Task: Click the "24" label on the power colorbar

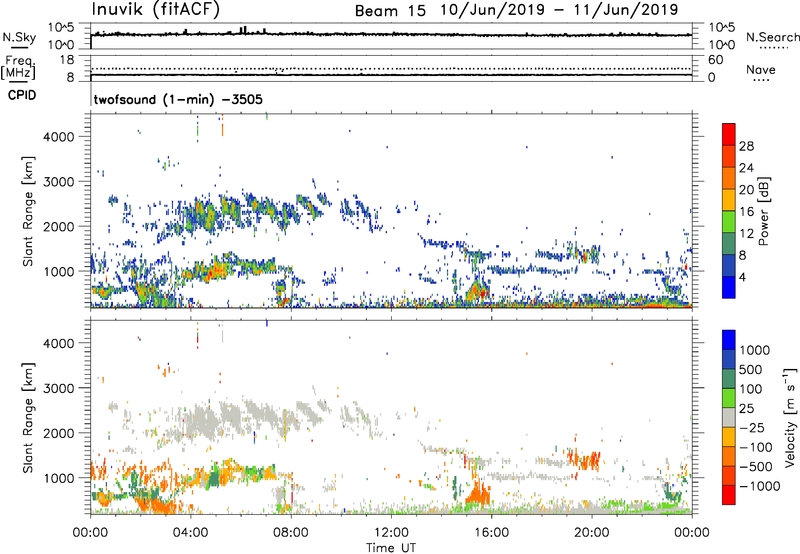Action: pyautogui.click(x=746, y=168)
